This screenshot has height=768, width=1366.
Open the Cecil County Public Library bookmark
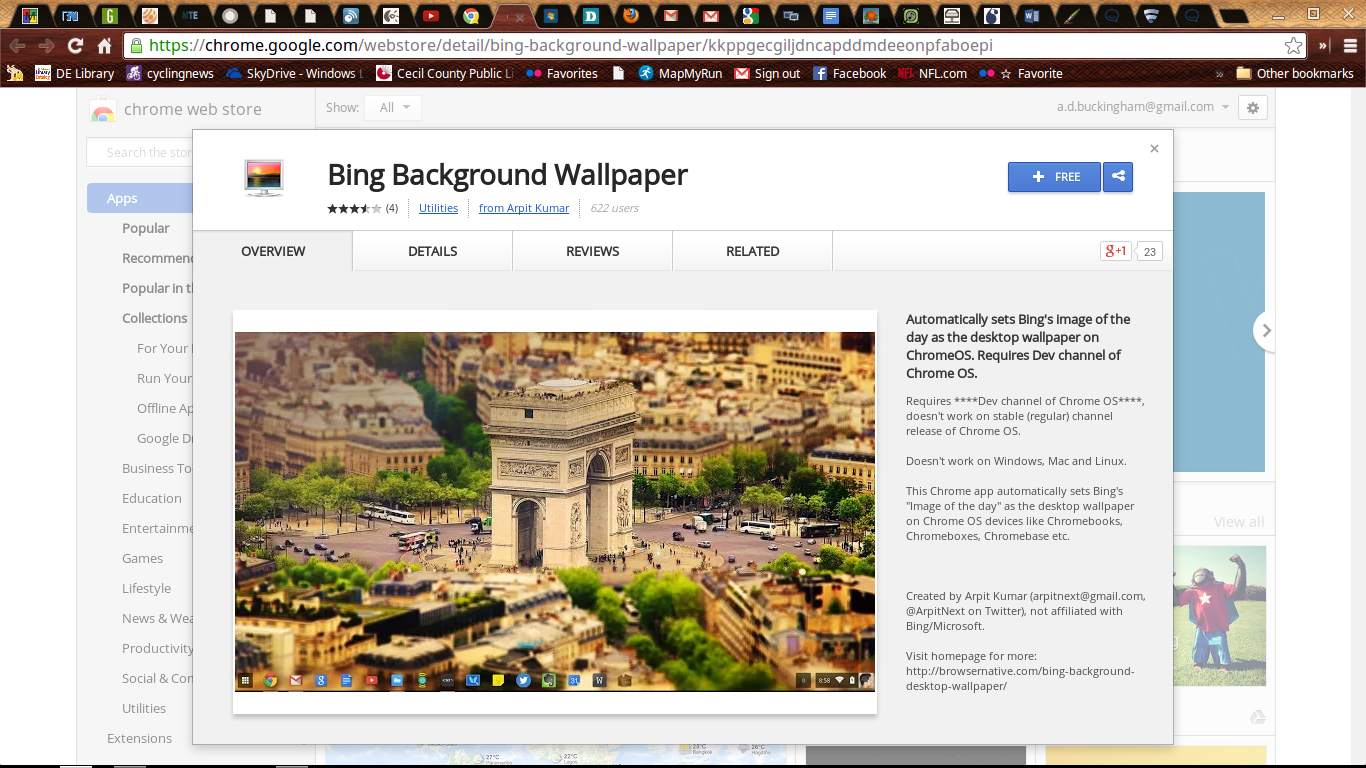point(445,73)
